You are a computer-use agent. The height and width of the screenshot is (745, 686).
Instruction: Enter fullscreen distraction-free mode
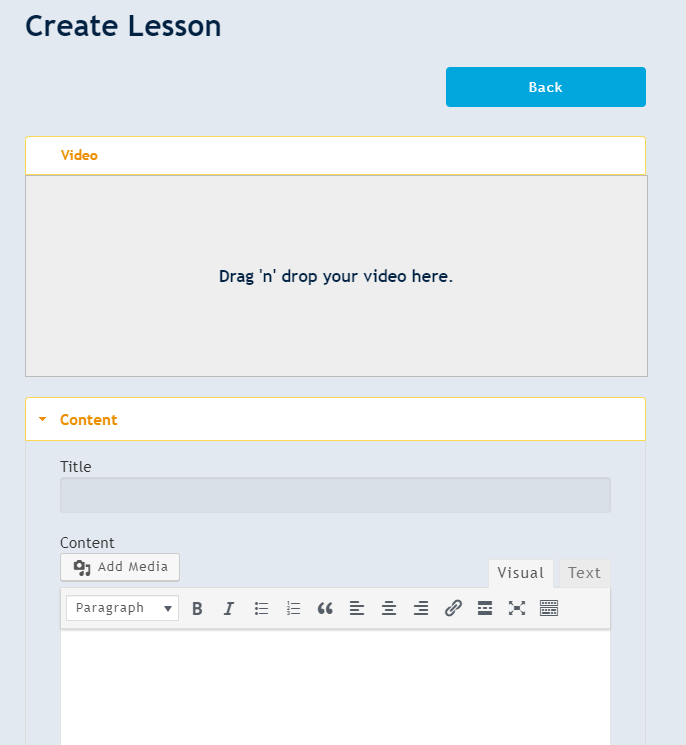(x=517, y=608)
